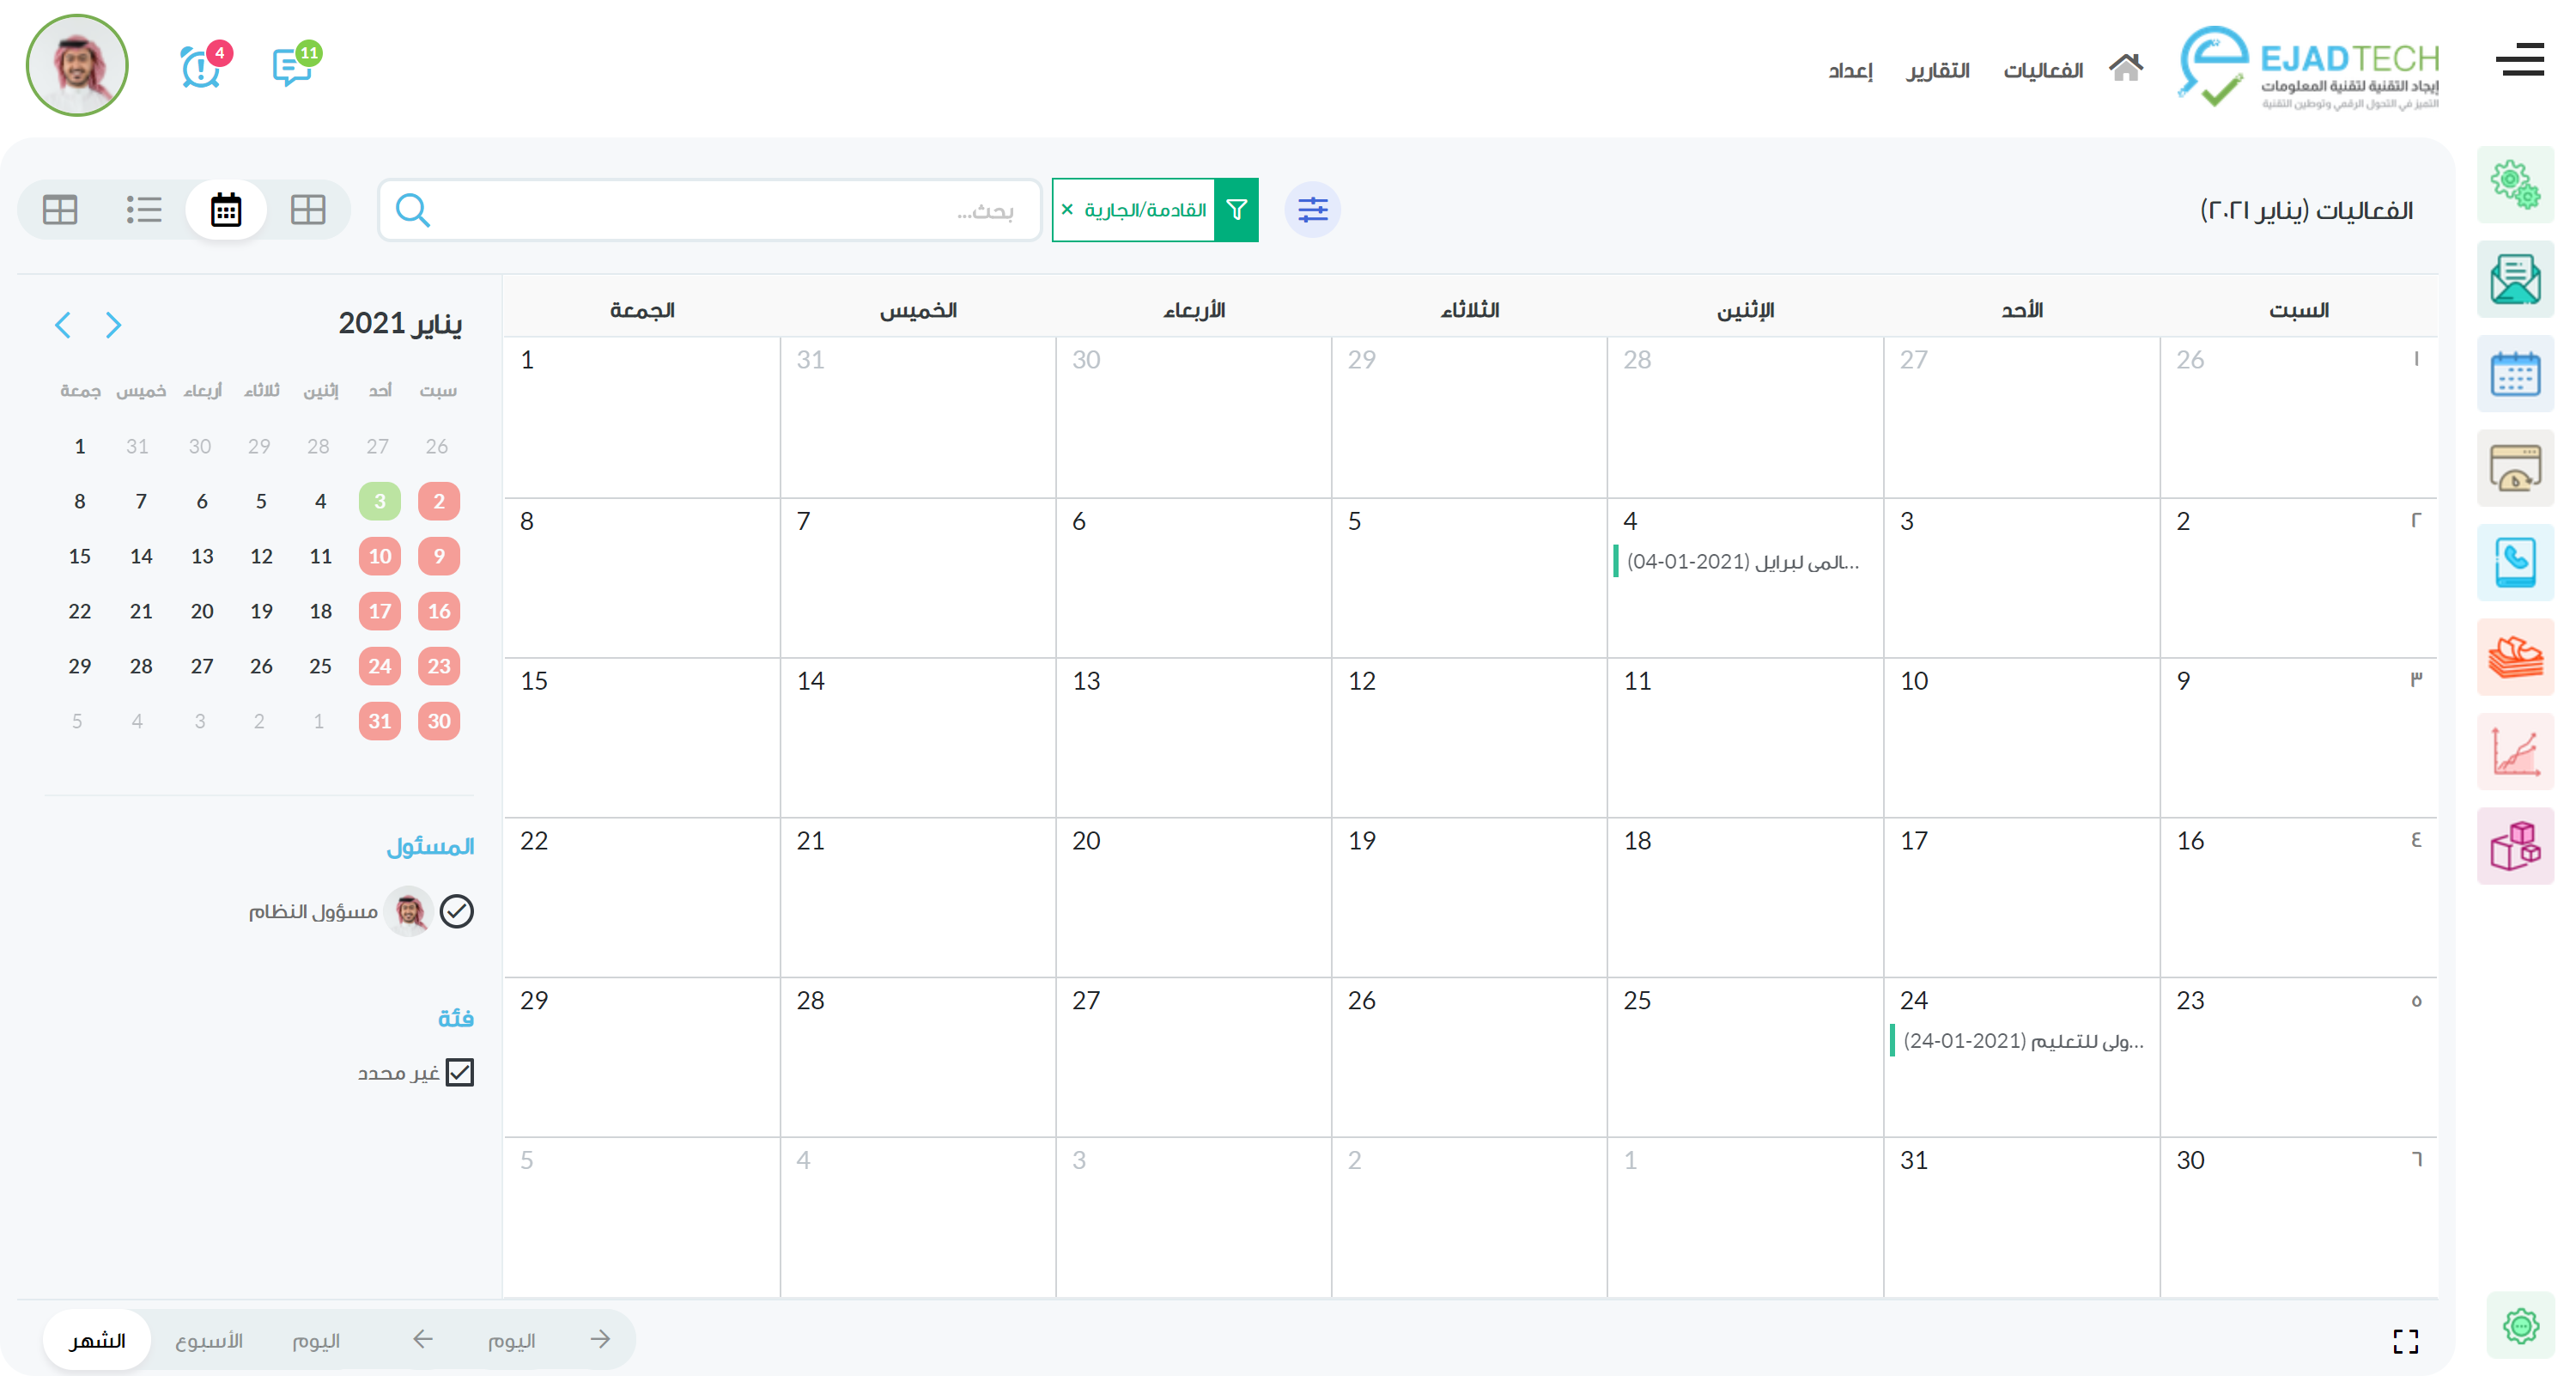Image resolution: width=2576 pixels, height=1376 pixels.
Task: Open the التقارير menu
Action: pyautogui.click(x=1937, y=70)
